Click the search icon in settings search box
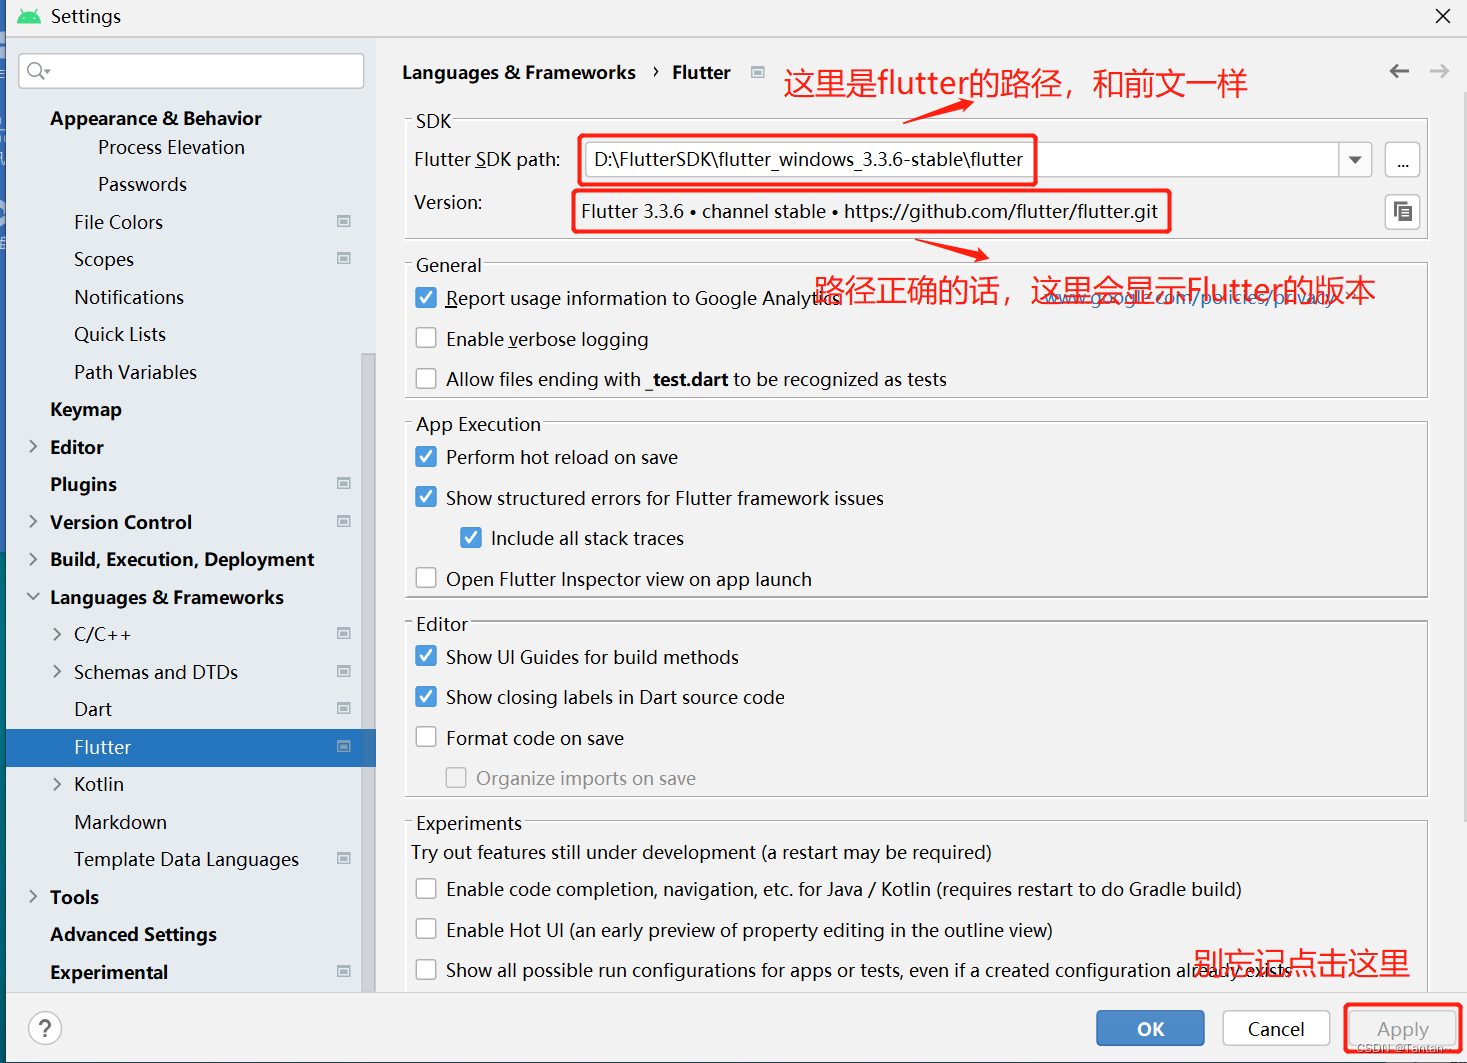The height and width of the screenshot is (1063, 1467). [x=38, y=70]
